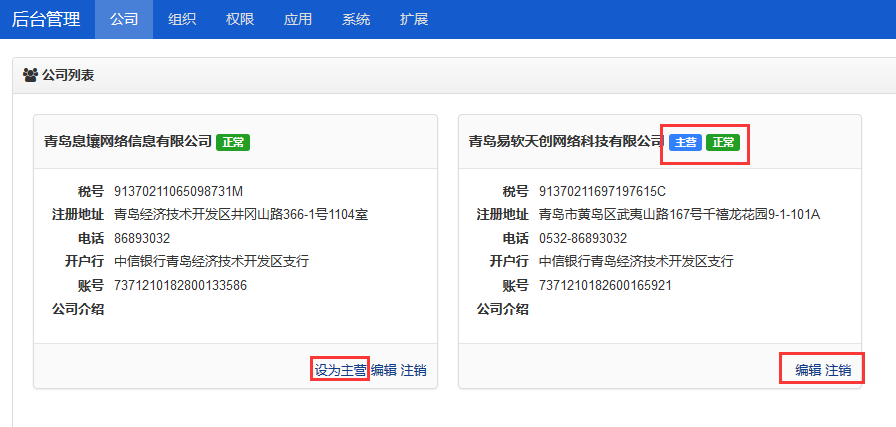
Task: Open the 公司 navigation tab
Action: coord(124,19)
